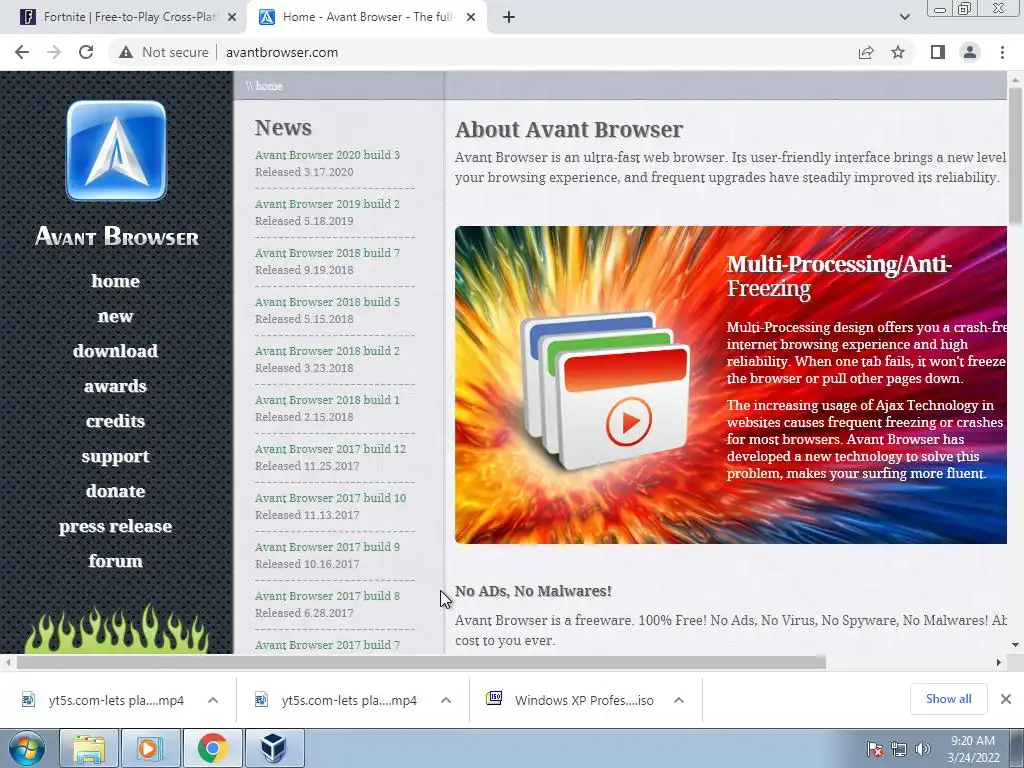Open the support page
The height and width of the screenshot is (768, 1024).
pos(116,456)
